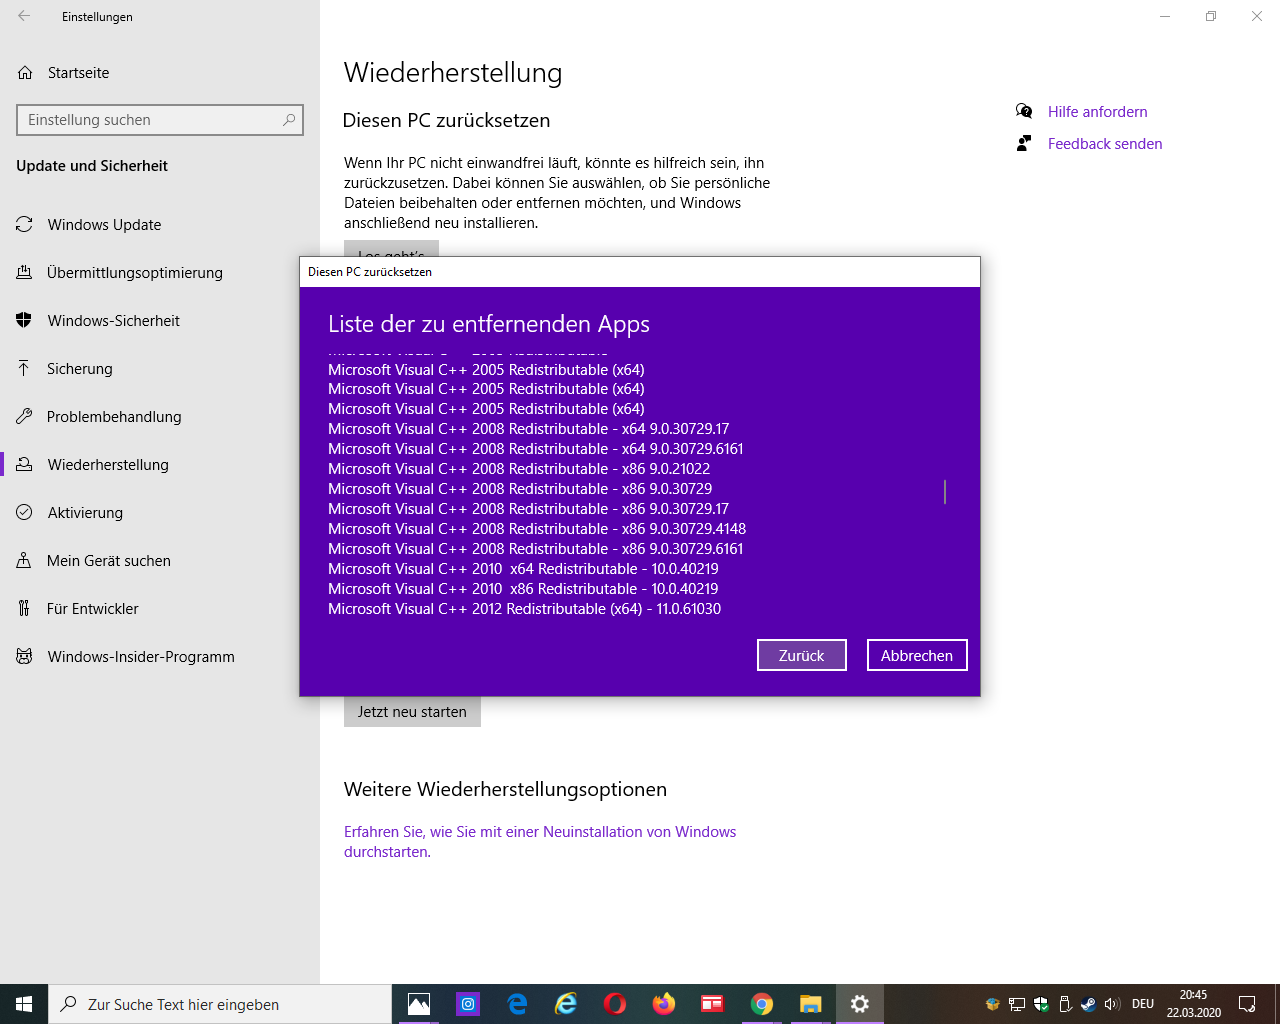Select Visual C++ 2010 x64 10.0.40219 entry

pos(523,569)
